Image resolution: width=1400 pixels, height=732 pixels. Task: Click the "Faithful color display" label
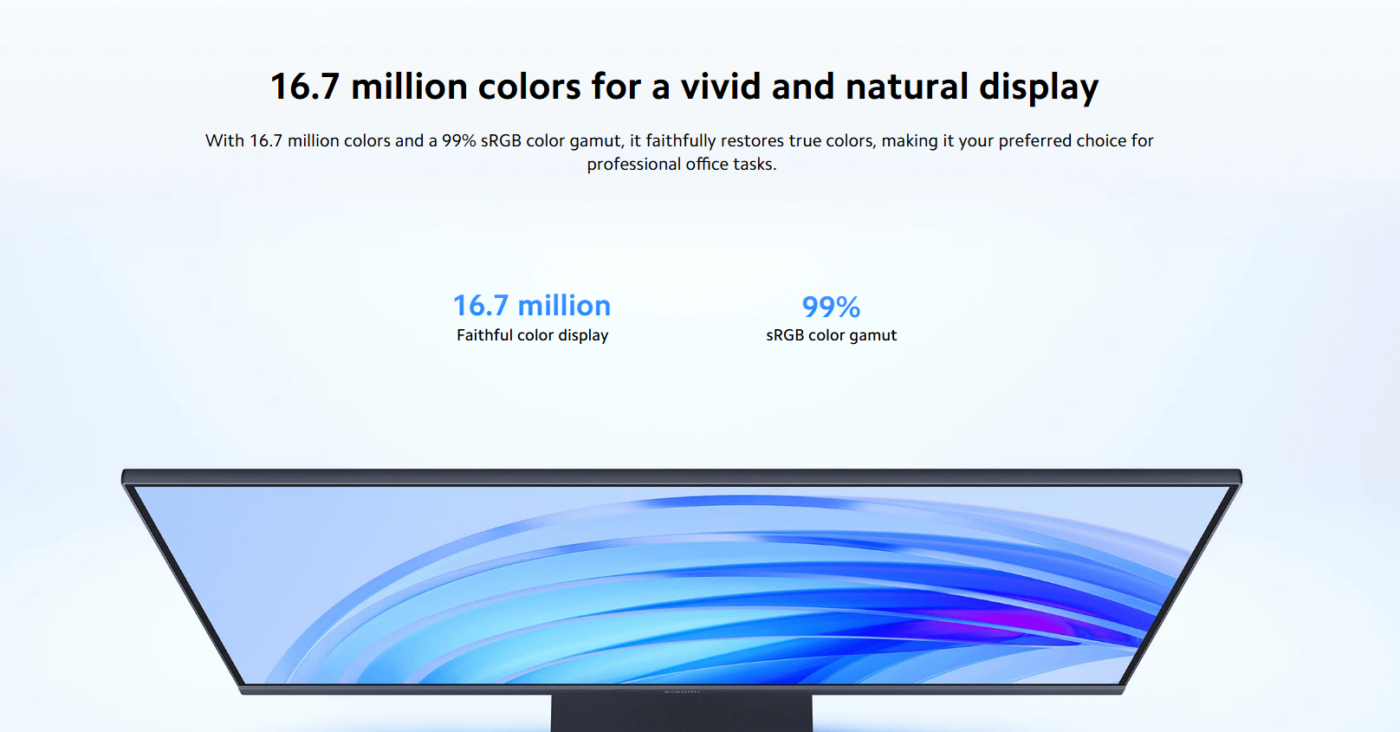click(x=532, y=336)
